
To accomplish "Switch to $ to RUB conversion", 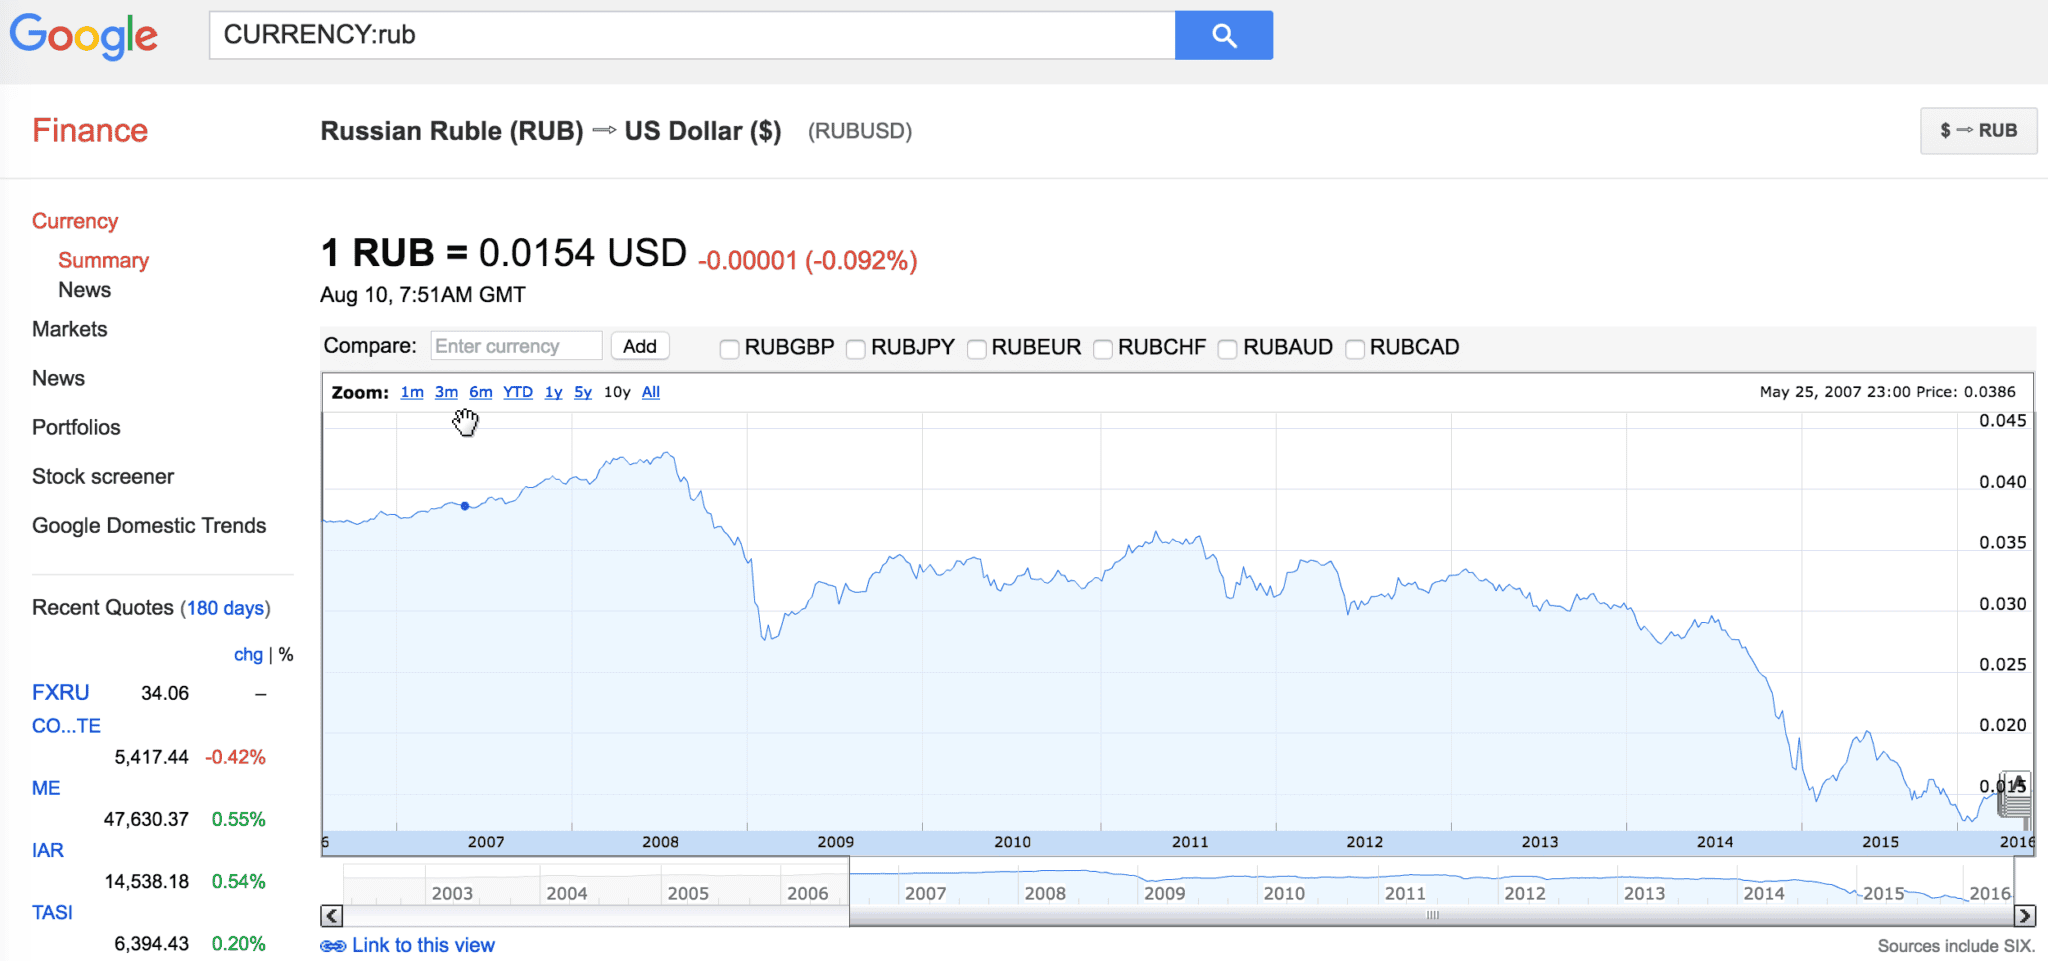I will (x=1978, y=131).
